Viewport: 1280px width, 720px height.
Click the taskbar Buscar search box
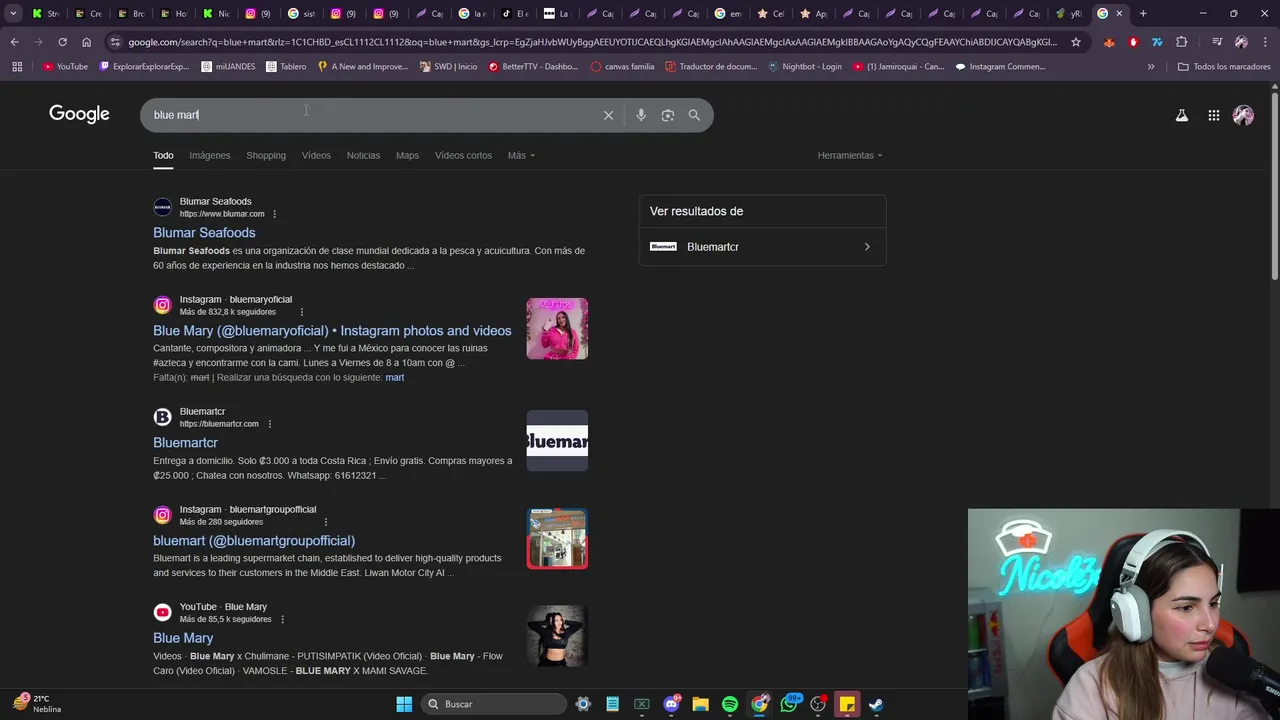pyautogui.click(x=493, y=704)
